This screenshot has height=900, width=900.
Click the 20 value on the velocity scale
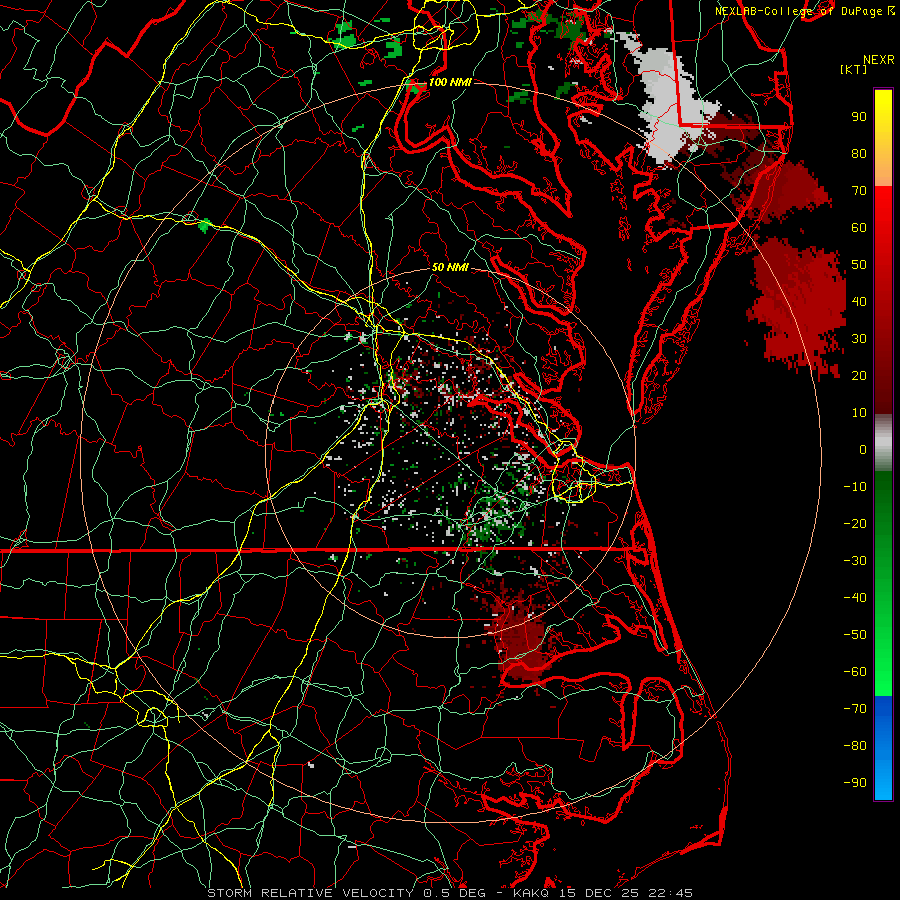click(x=859, y=375)
